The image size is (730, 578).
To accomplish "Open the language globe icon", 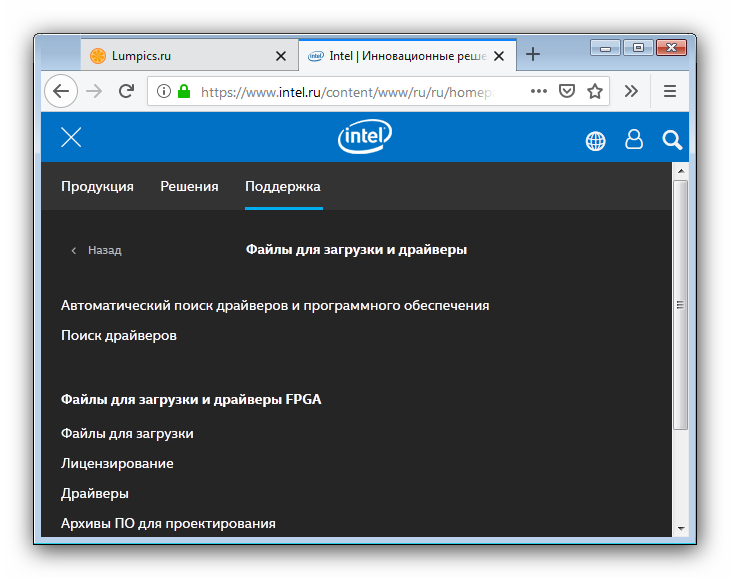I will (595, 141).
